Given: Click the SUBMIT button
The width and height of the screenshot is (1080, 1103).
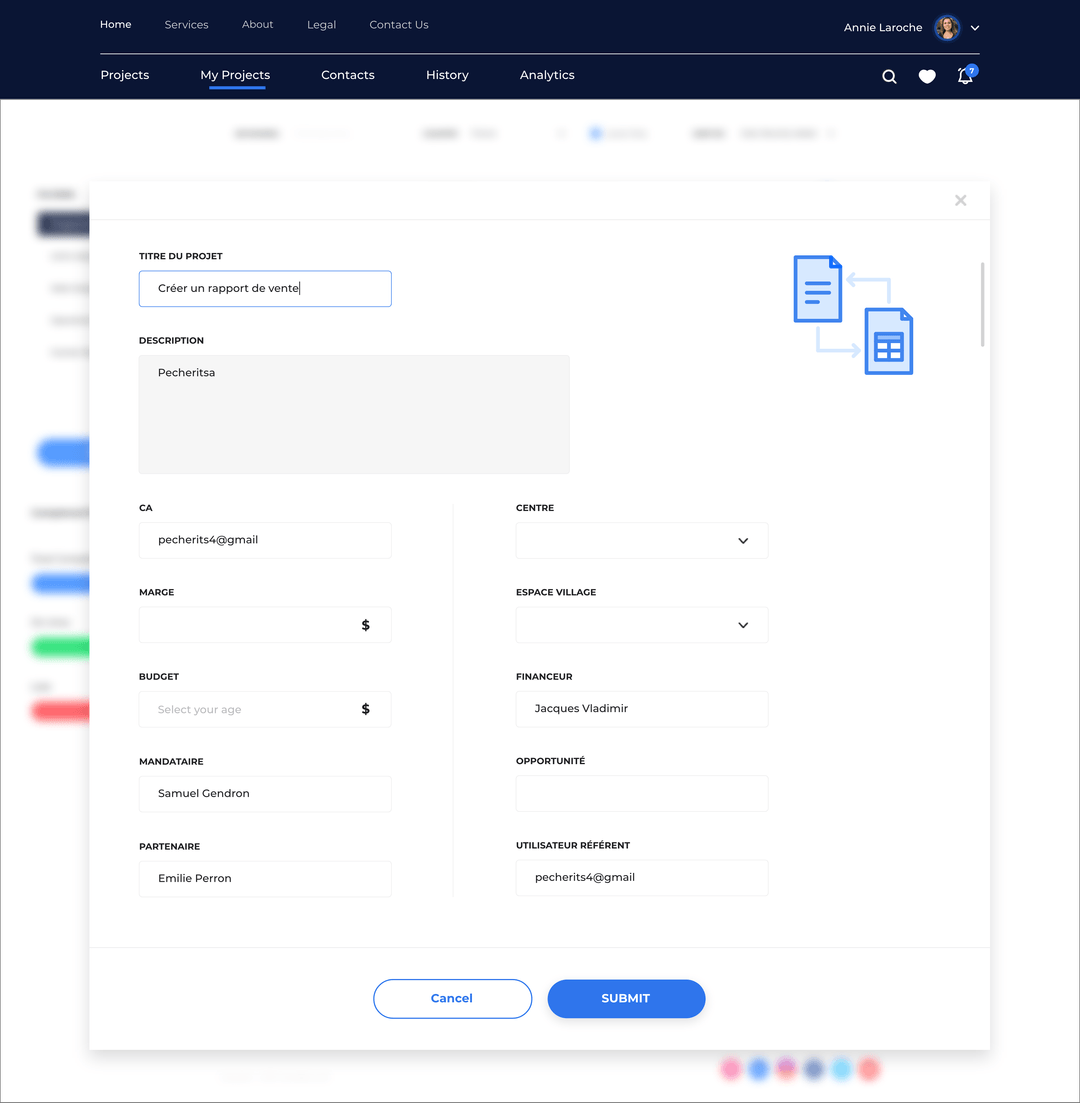Looking at the screenshot, I should pos(626,998).
